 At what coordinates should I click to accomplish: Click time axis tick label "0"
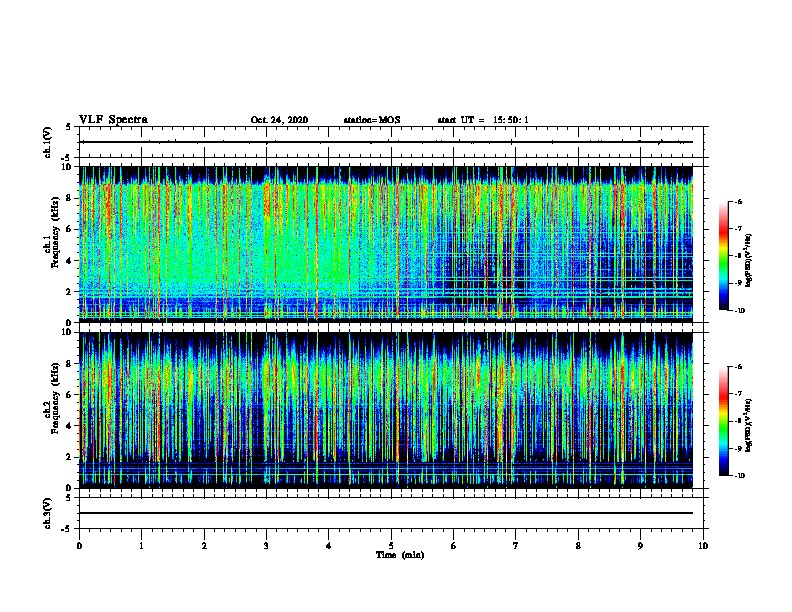(x=79, y=546)
